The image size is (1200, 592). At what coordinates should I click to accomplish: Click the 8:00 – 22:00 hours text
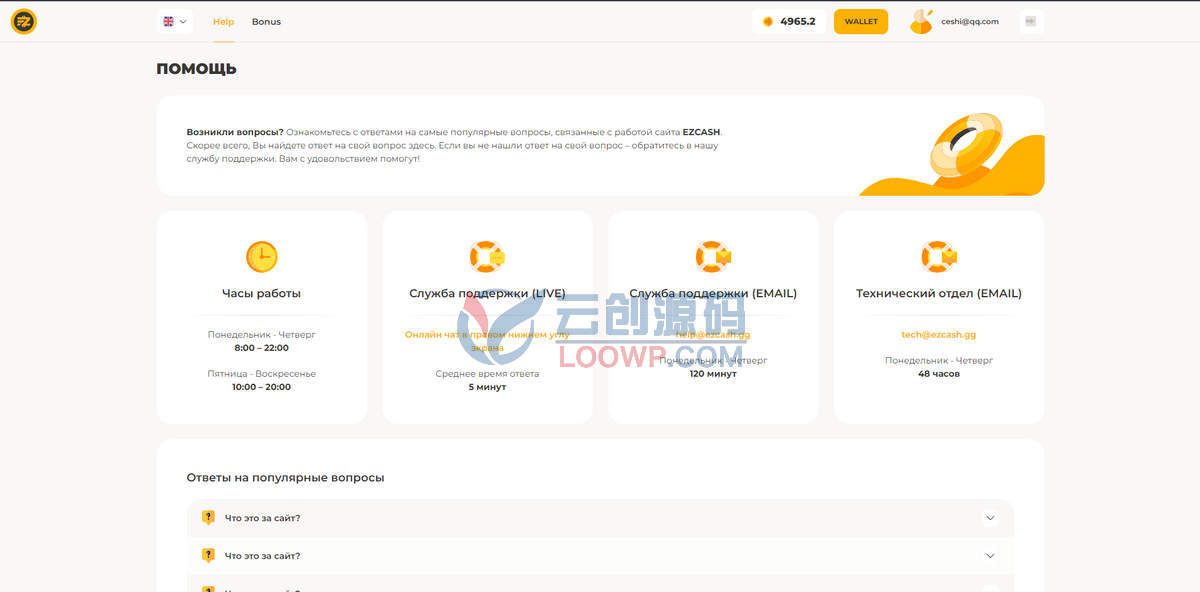coord(262,348)
